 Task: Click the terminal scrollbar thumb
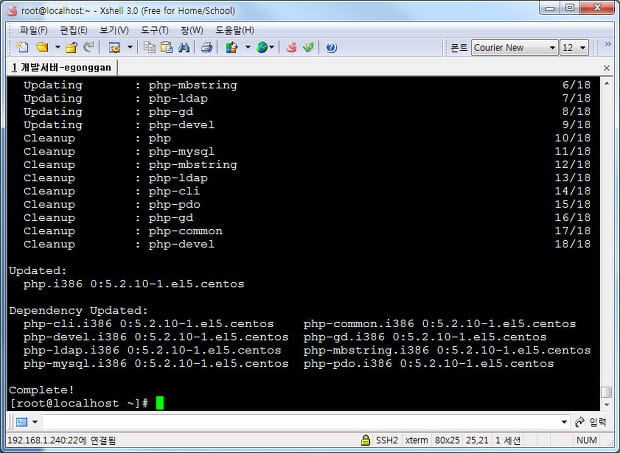(607, 392)
